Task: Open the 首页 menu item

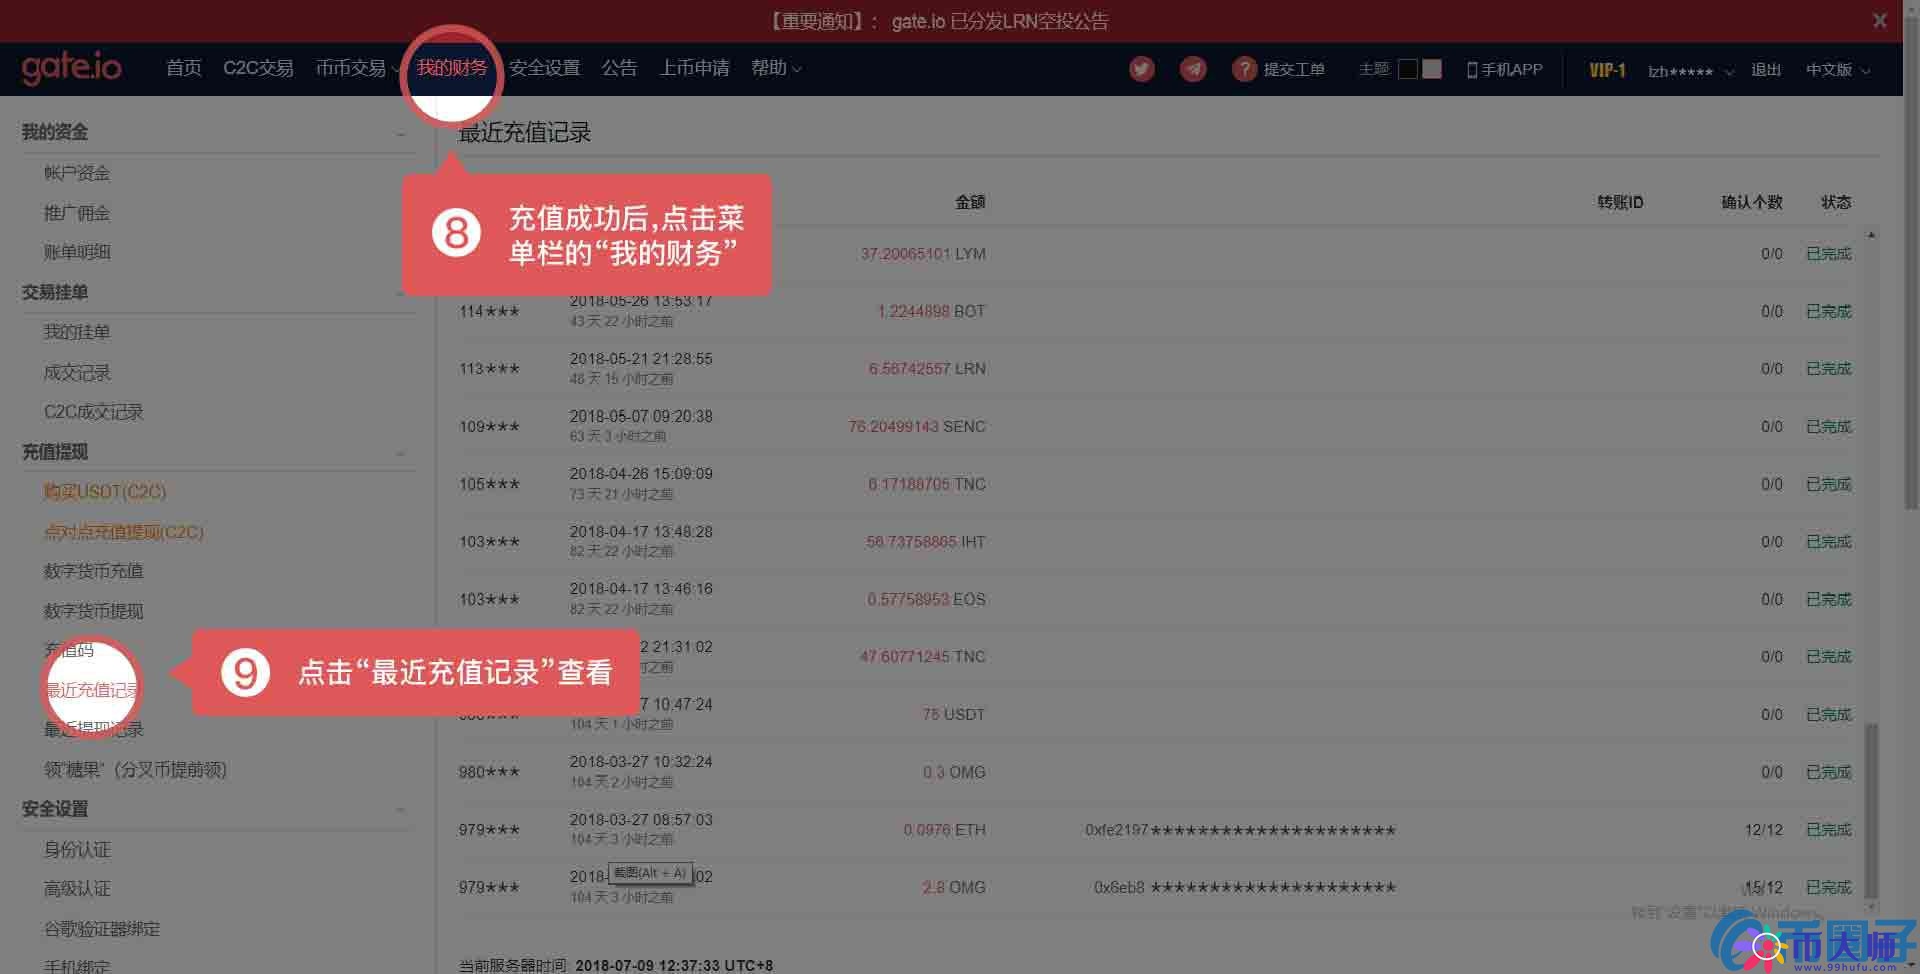Action: pos(184,68)
